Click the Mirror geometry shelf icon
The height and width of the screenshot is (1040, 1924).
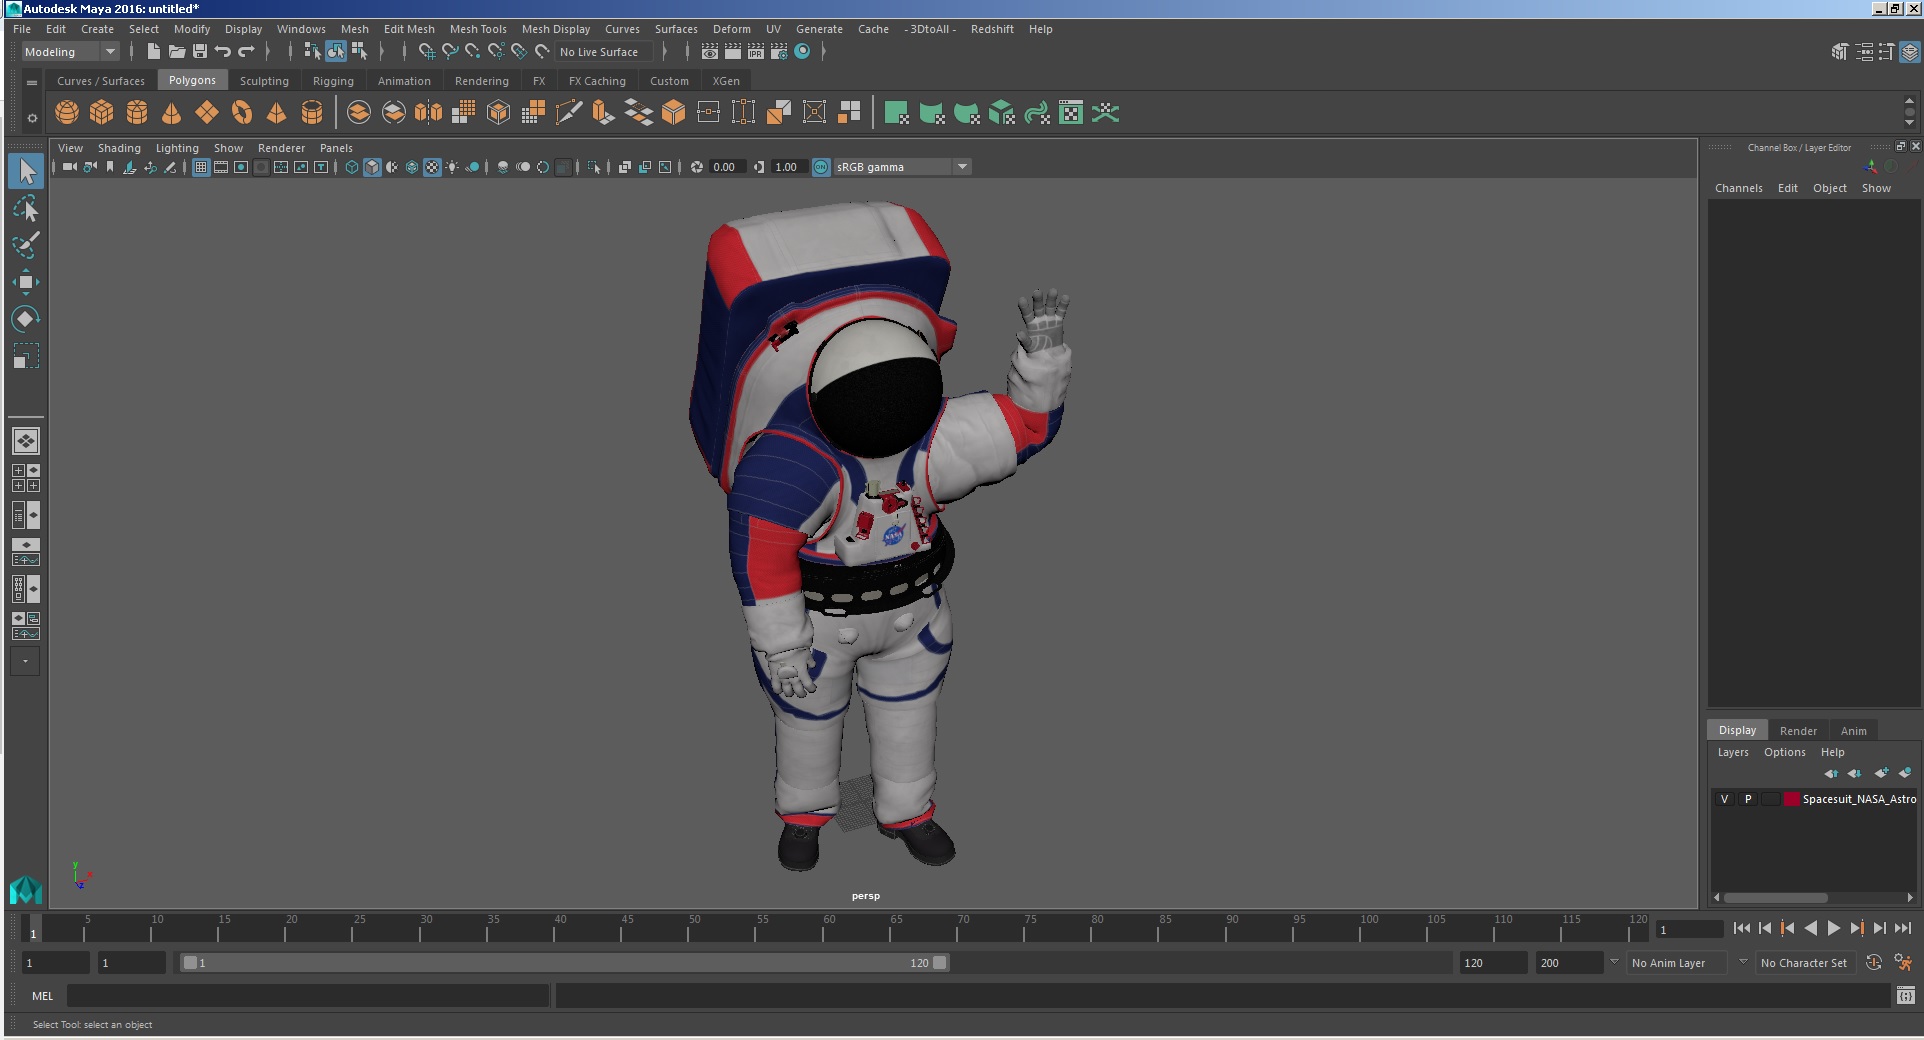point(429,113)
